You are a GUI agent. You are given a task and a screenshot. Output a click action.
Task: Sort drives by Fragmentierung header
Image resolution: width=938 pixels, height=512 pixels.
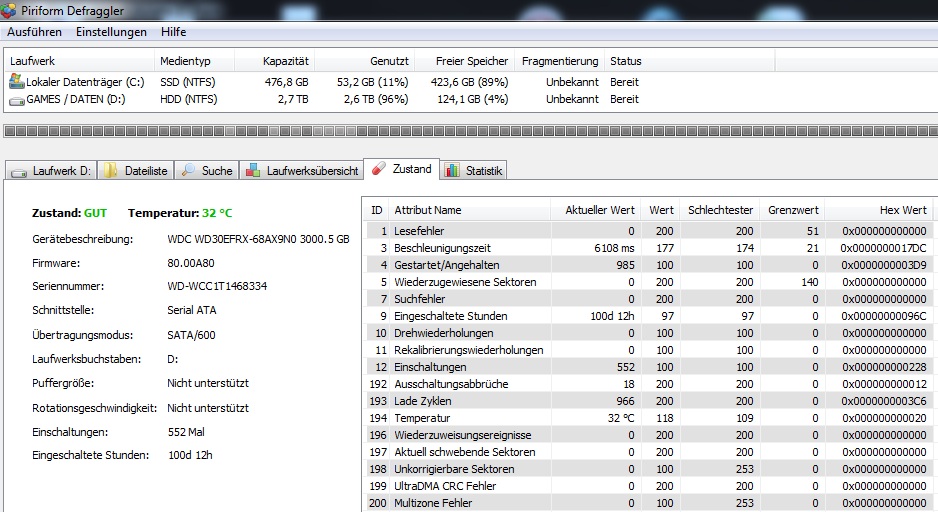point(559,61)
